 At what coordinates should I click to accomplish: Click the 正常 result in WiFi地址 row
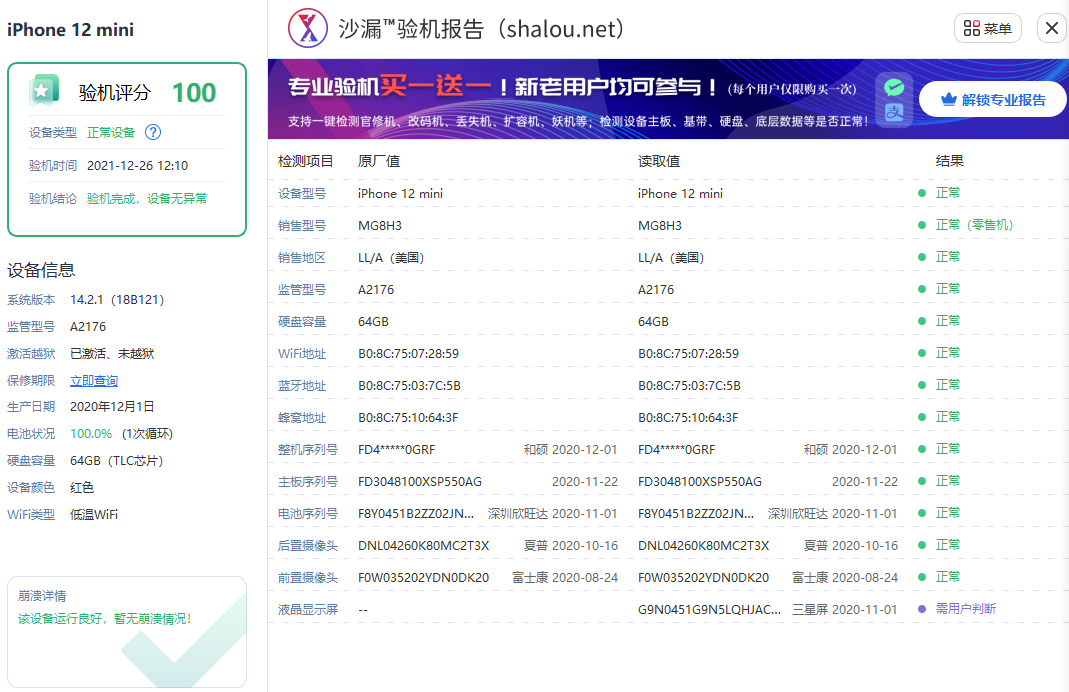tap(948, 353)
